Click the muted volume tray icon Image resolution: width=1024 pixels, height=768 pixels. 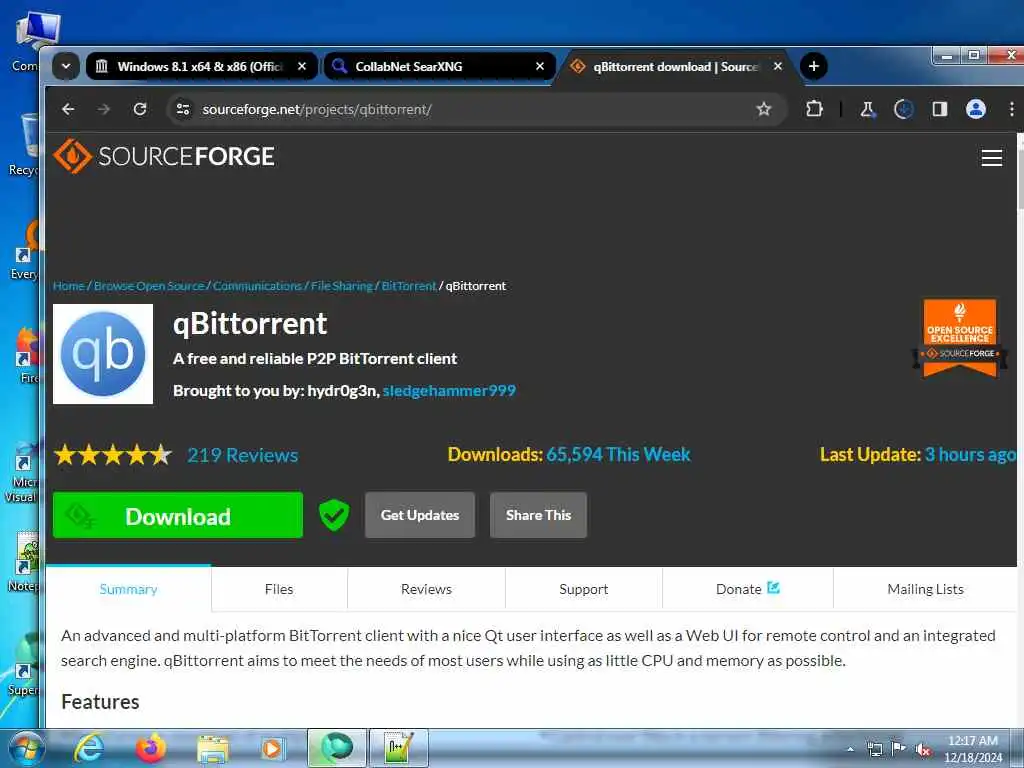coord(923,750)
